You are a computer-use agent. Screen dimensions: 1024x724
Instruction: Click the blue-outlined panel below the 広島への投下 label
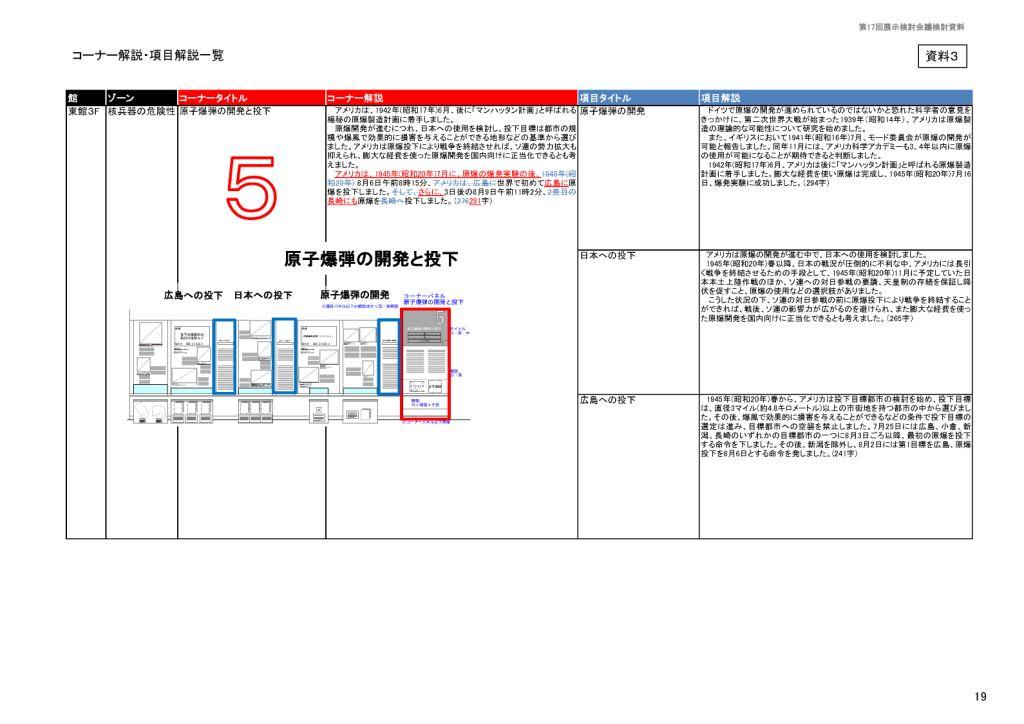pyautogui.click(x=224, y=356)
